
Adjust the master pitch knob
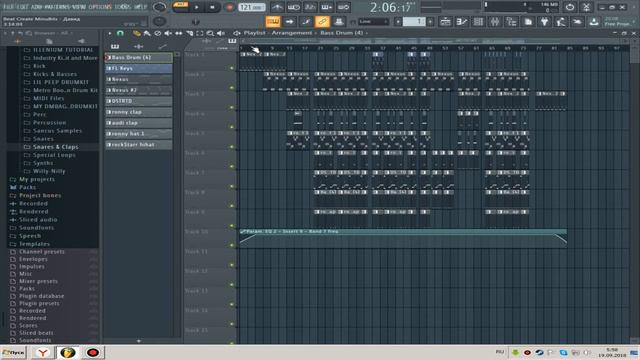click(160, 21)
